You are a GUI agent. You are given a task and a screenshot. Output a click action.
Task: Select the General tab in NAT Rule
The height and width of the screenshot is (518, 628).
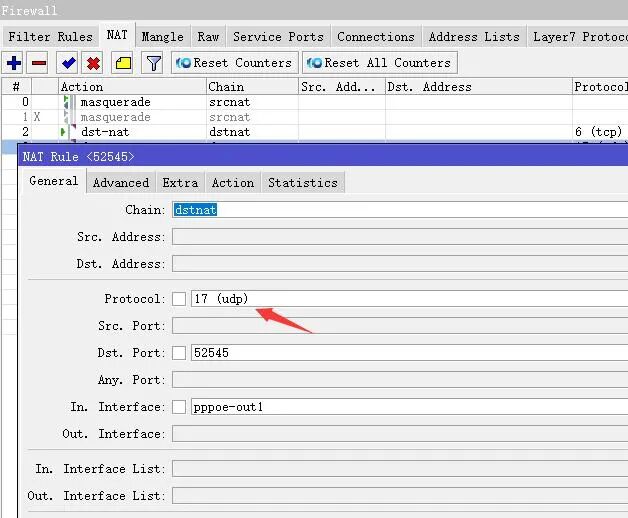[x=54, y=181]
